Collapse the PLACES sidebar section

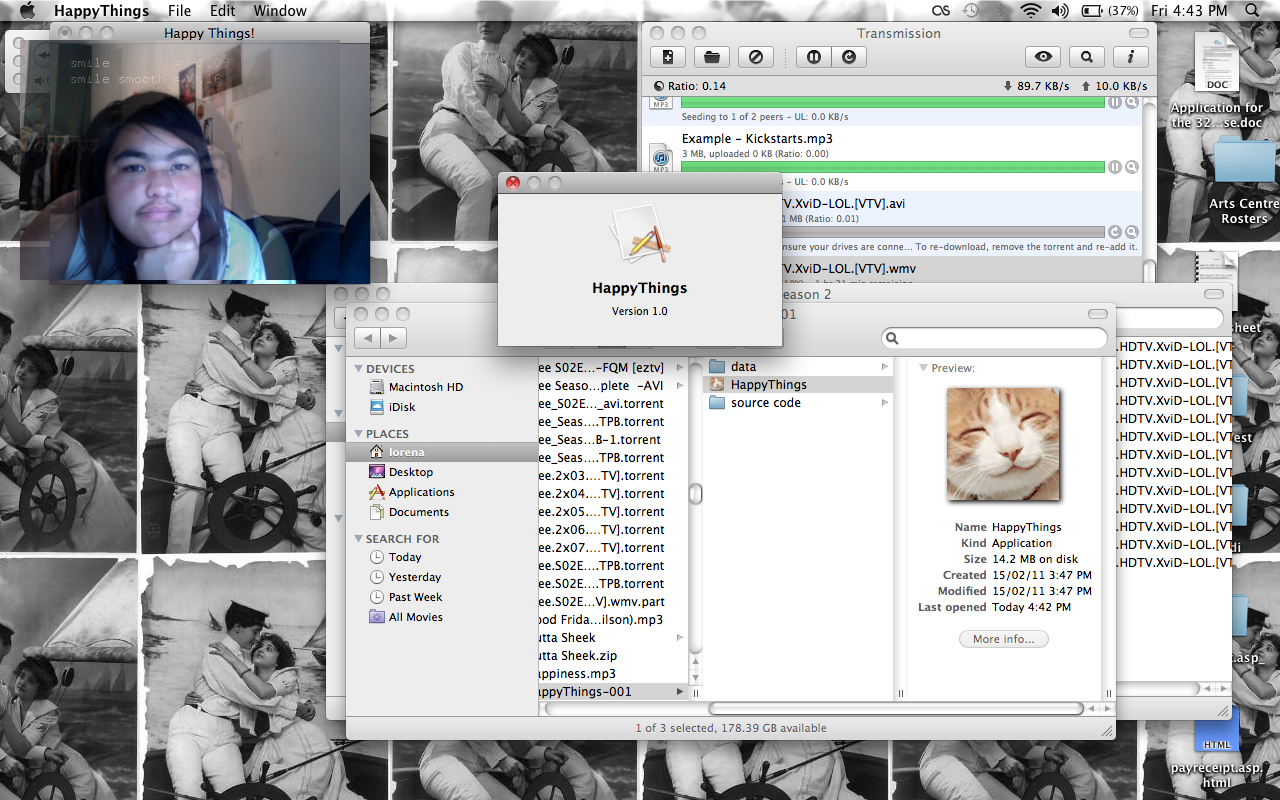click(x=359, y=434)
